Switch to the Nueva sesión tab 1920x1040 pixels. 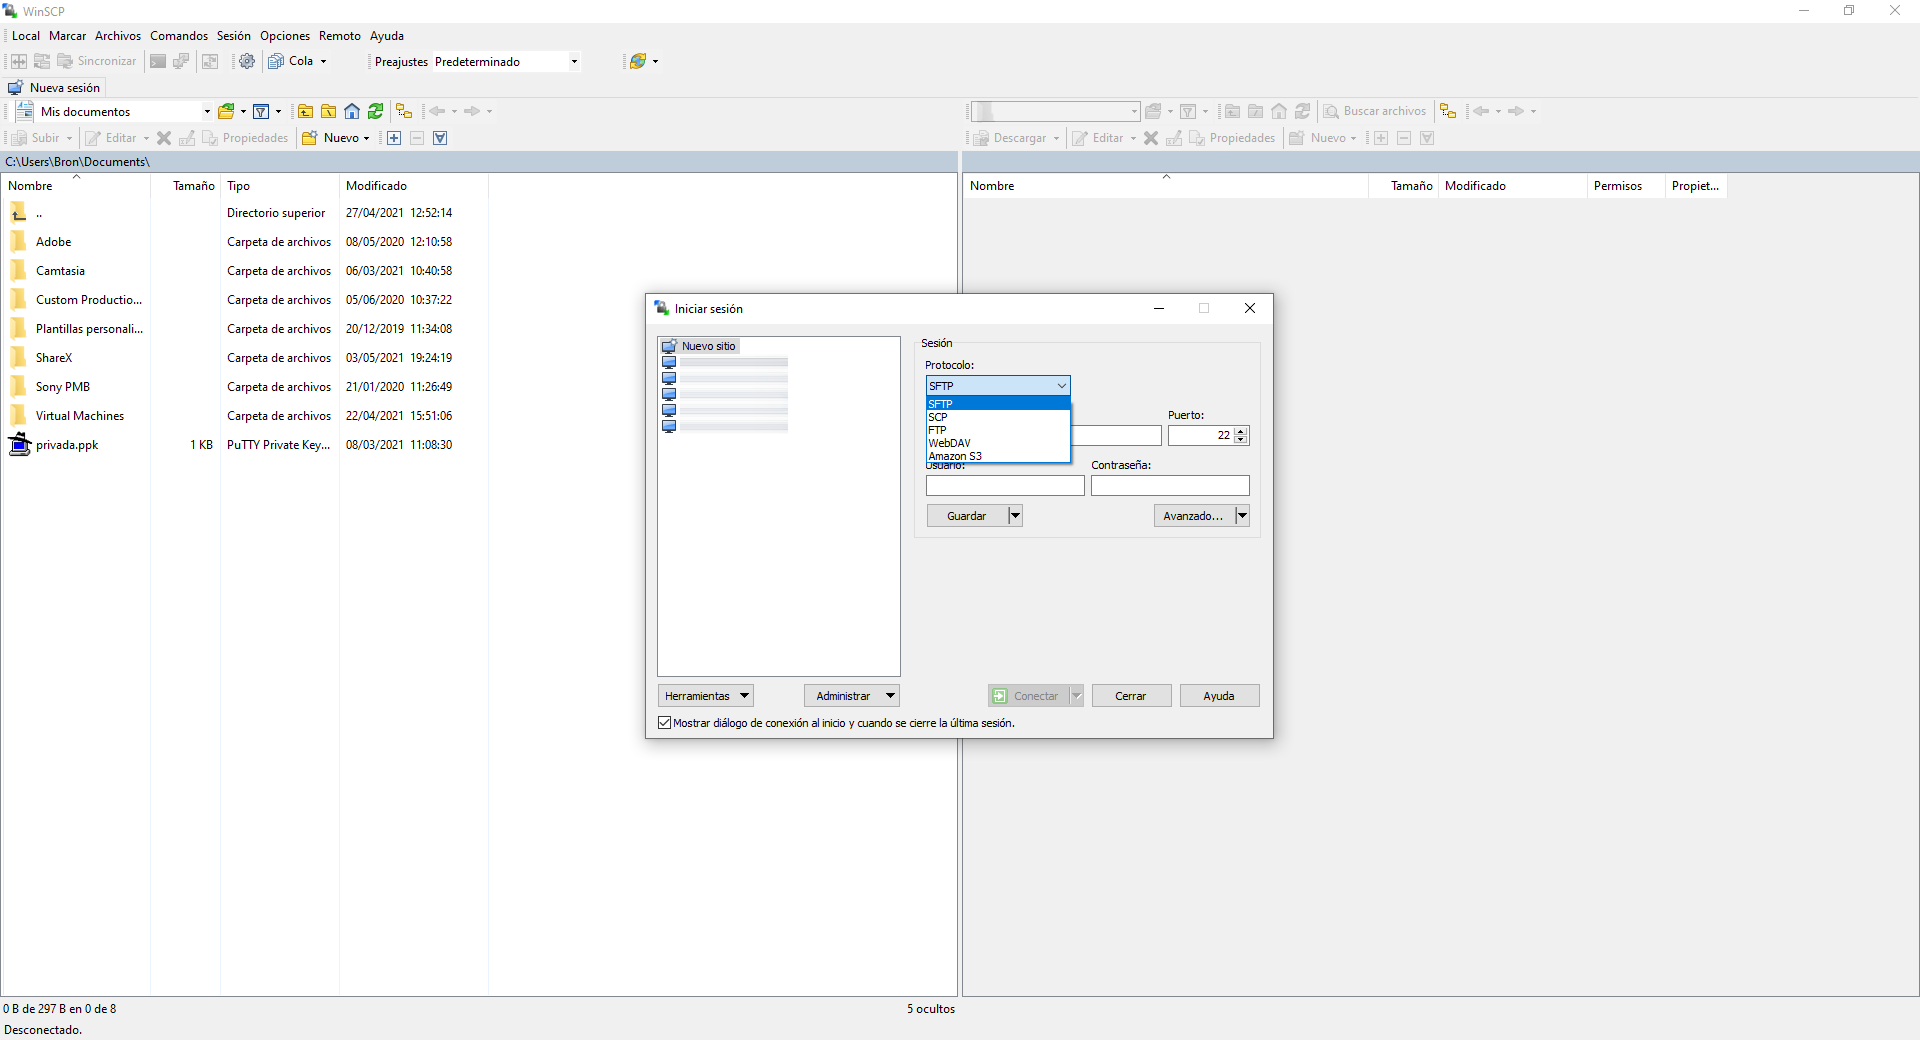(55, 88)
